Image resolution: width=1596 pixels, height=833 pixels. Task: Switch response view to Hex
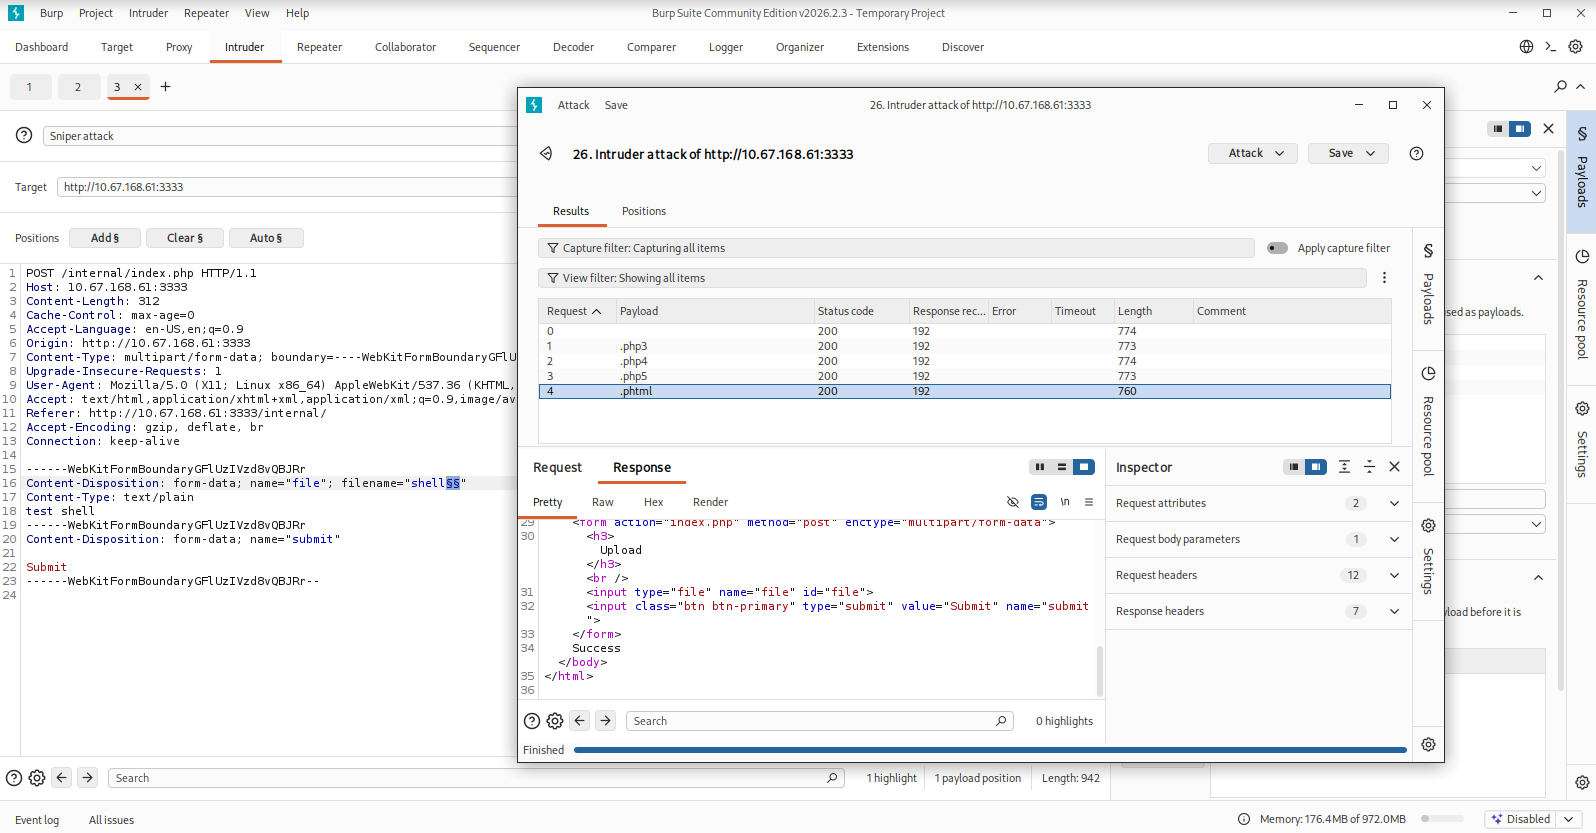653,502
